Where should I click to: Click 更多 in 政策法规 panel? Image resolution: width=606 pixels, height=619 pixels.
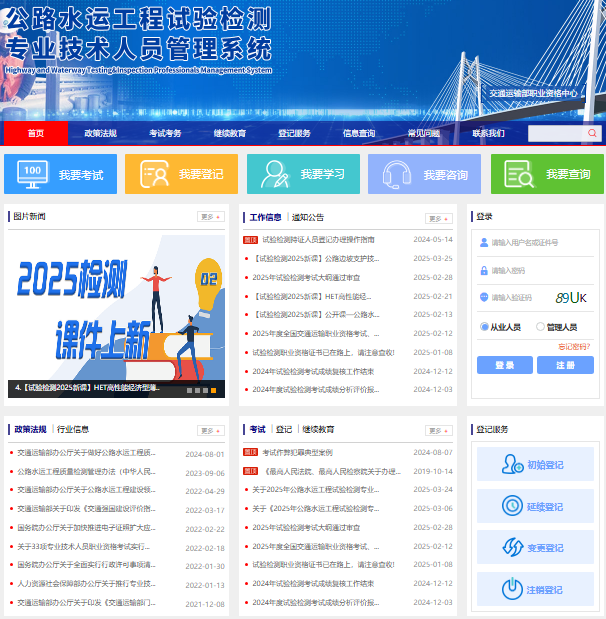[x=211, y=430]
